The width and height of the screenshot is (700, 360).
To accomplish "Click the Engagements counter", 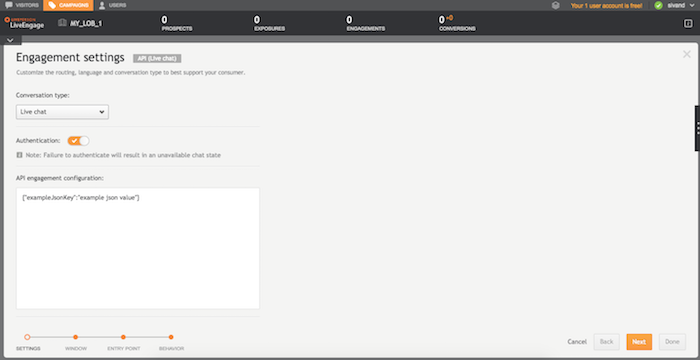I will pos(366,24).
